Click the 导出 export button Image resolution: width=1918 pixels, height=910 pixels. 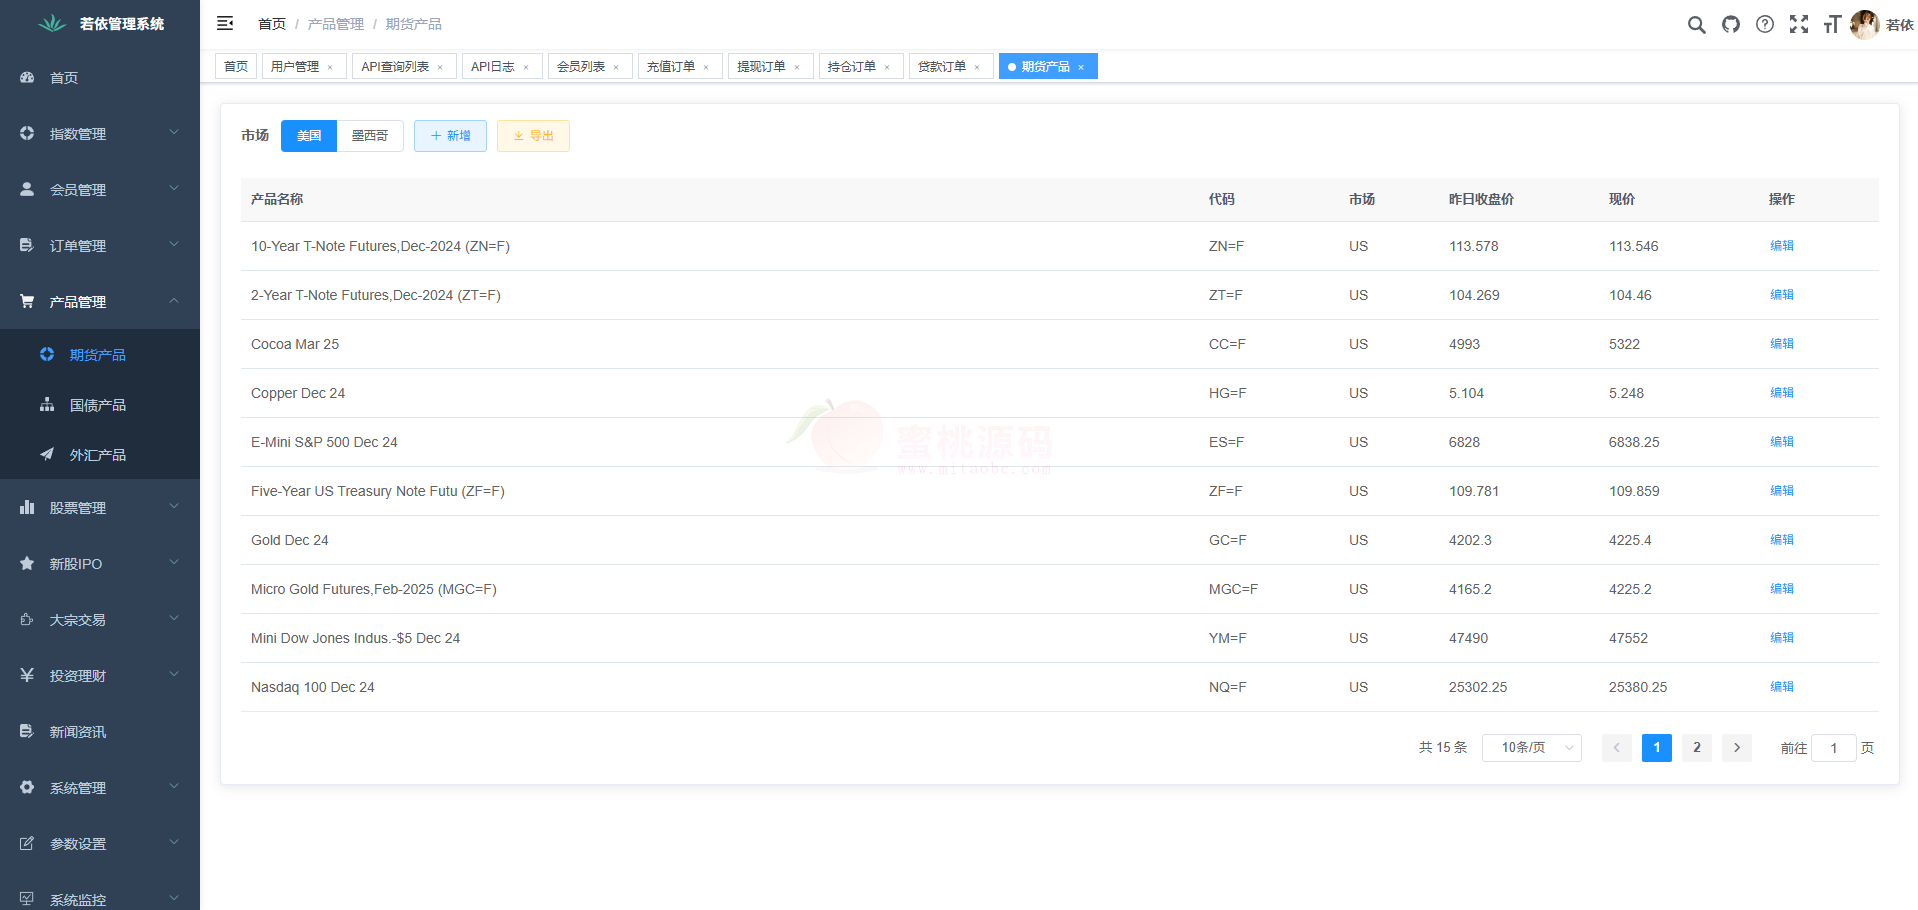point(533,136)
